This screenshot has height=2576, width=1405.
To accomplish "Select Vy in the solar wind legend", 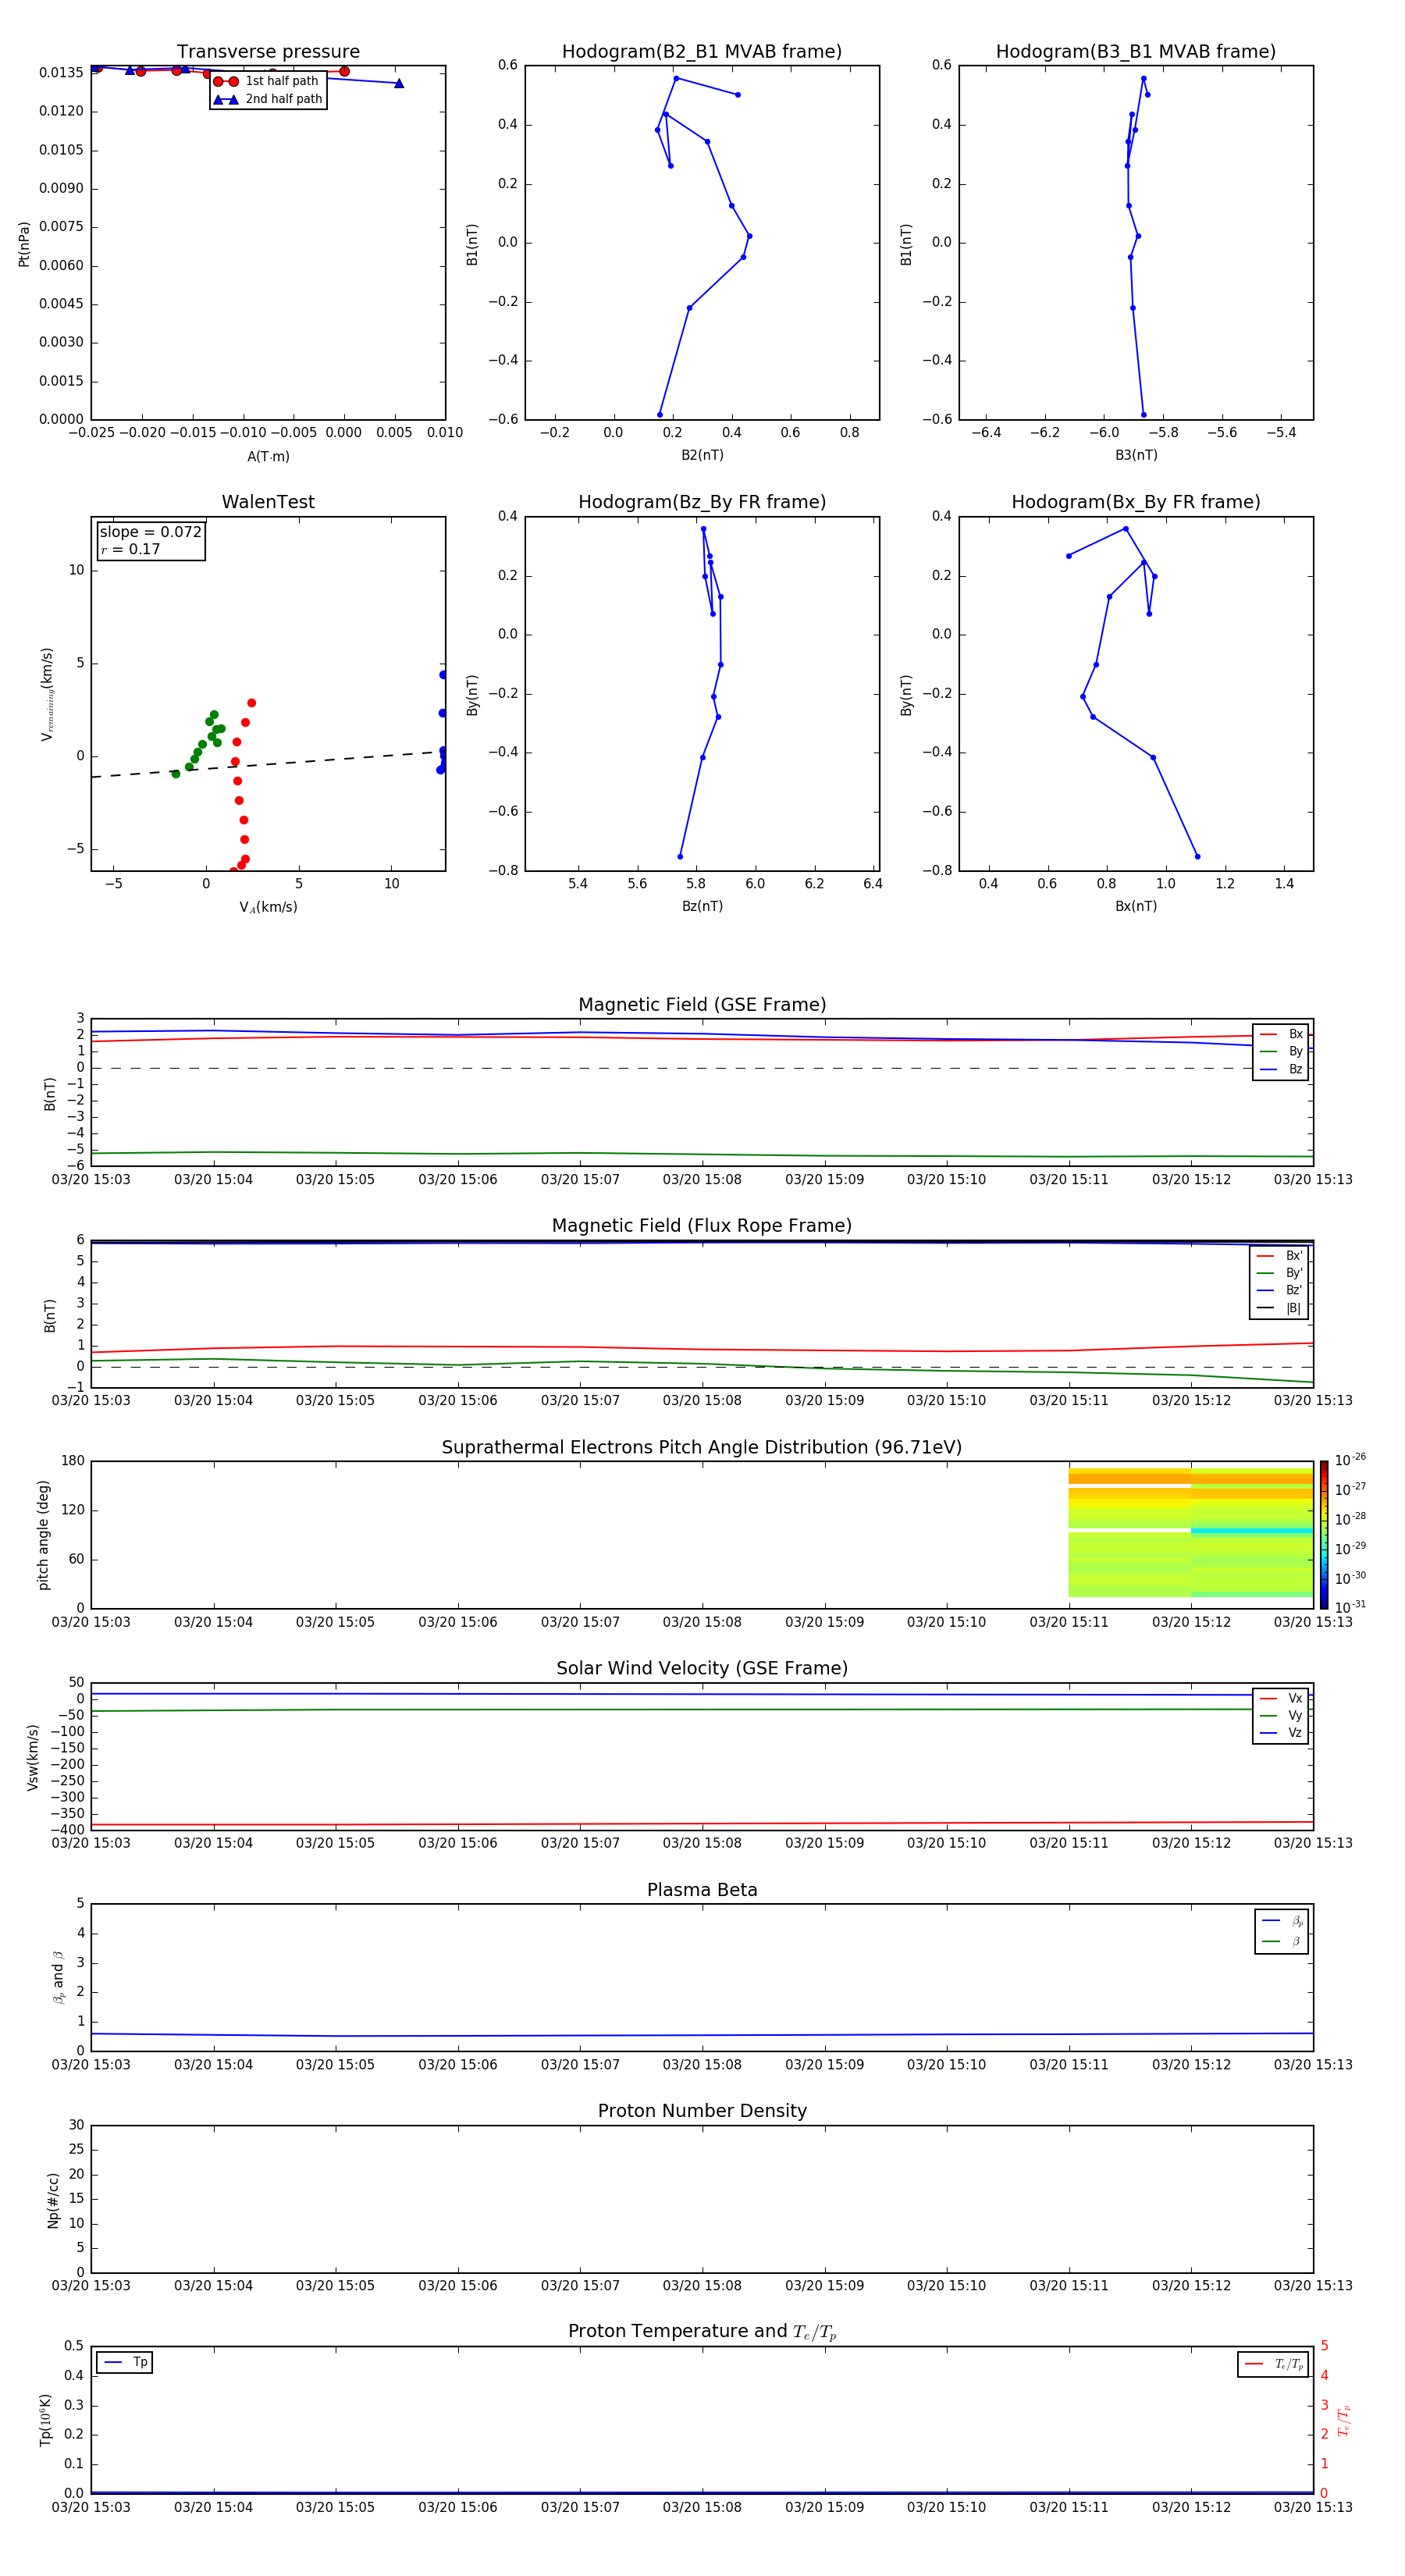I will pos(1281,1715).
